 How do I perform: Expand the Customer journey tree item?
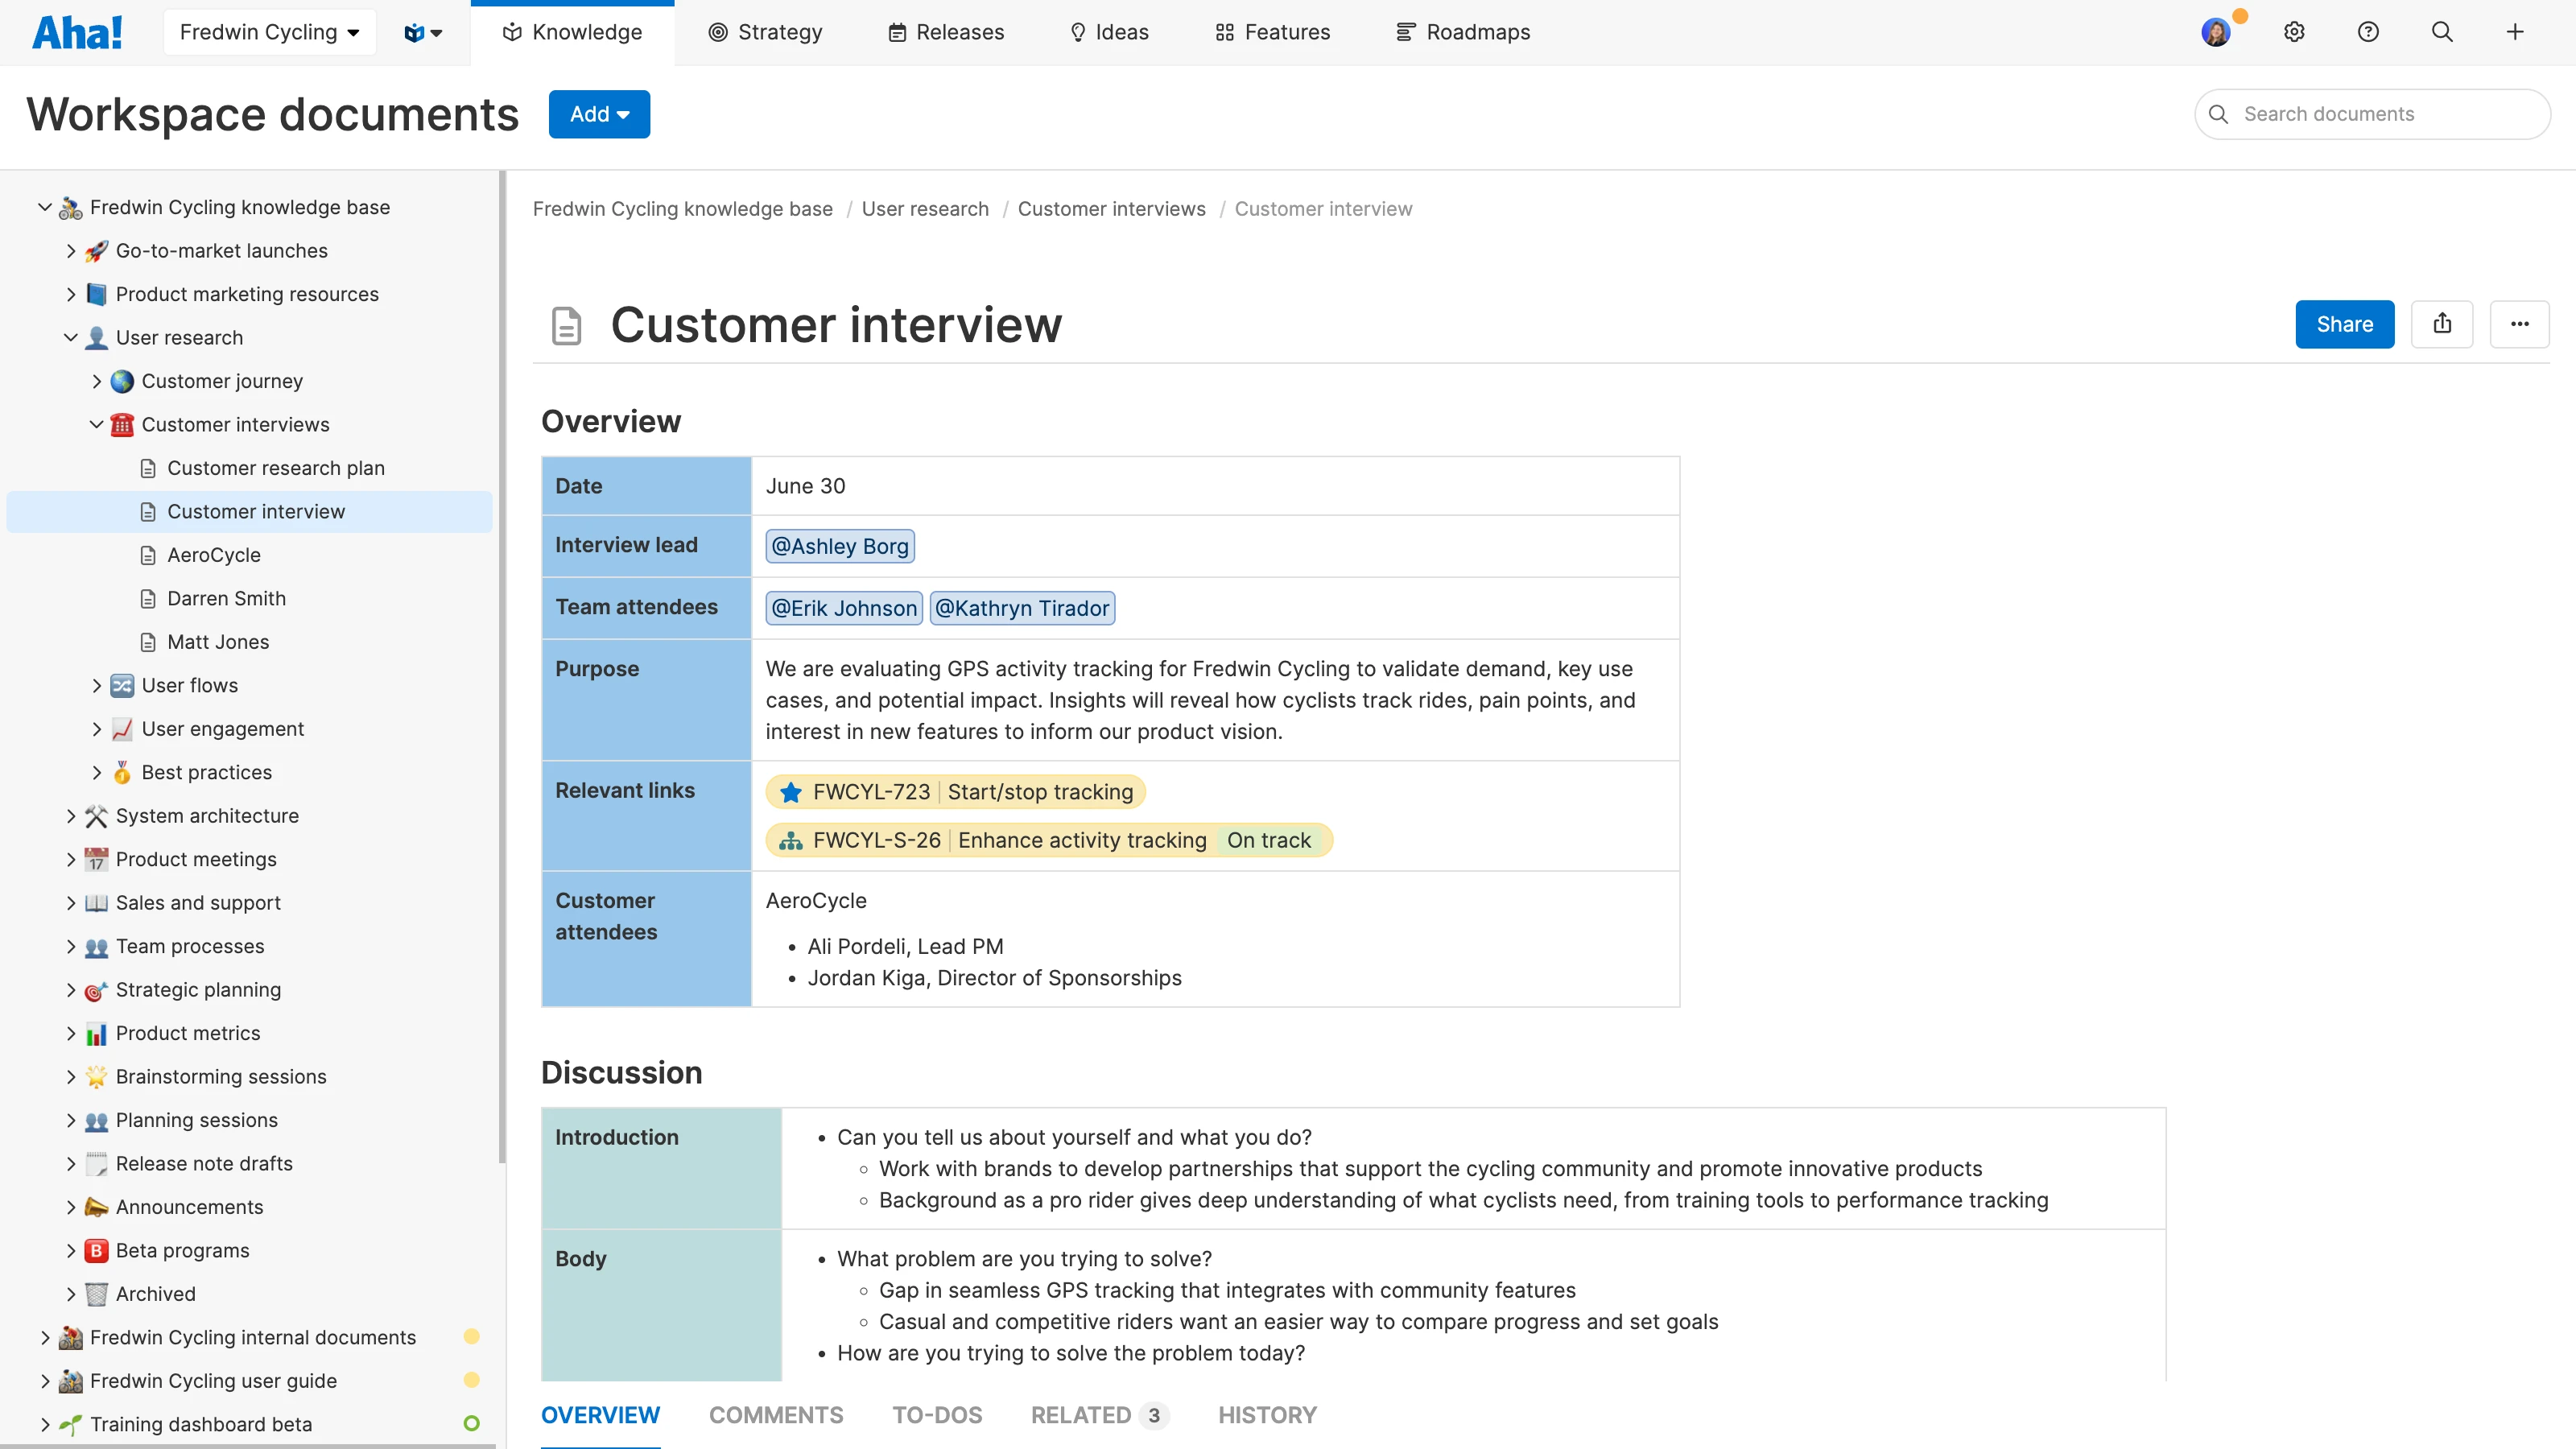point(96,381)
